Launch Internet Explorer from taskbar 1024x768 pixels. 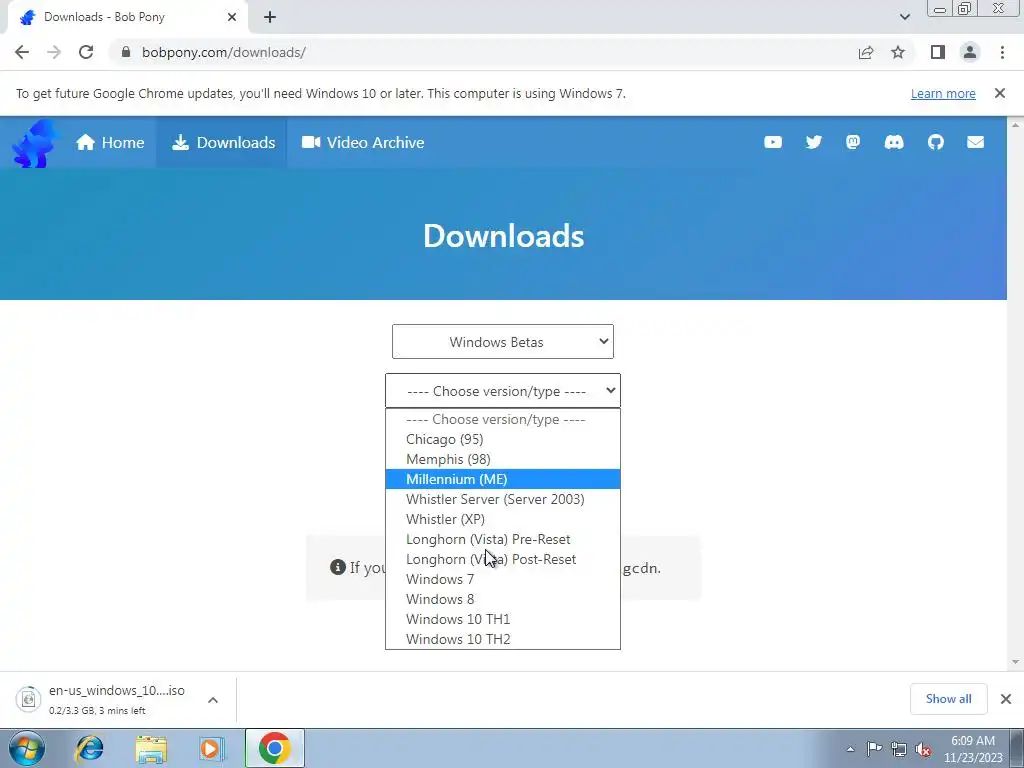coord(90,748)
